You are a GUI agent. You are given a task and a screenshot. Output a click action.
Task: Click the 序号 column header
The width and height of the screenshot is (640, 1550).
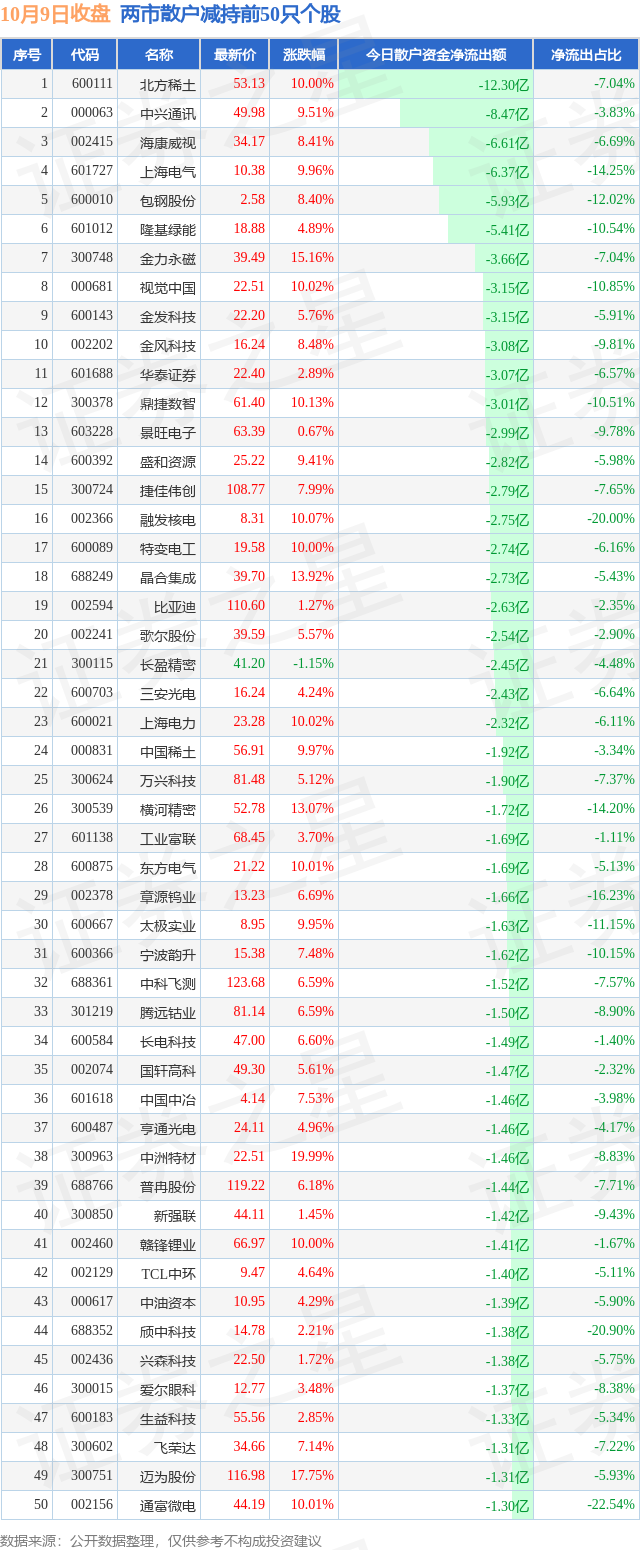tap(26, 55)
